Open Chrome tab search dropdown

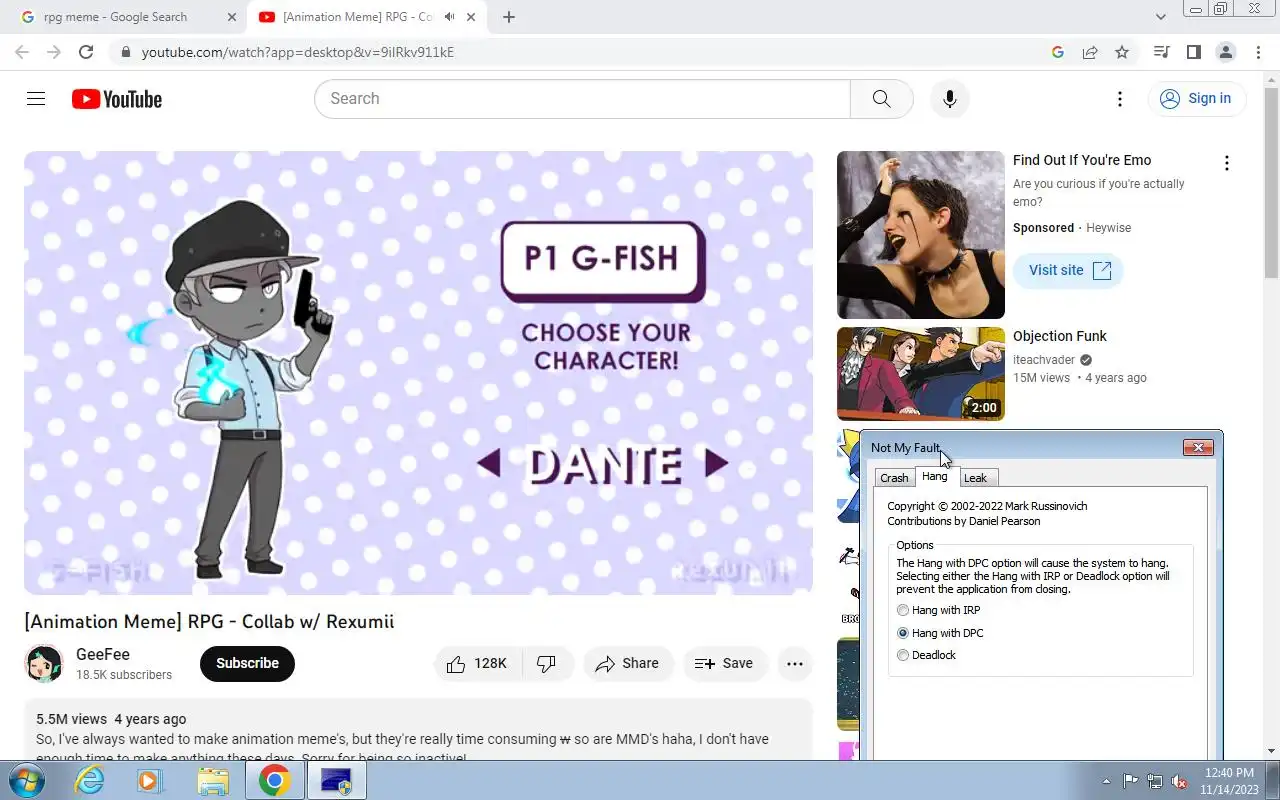coord(1160,17)
